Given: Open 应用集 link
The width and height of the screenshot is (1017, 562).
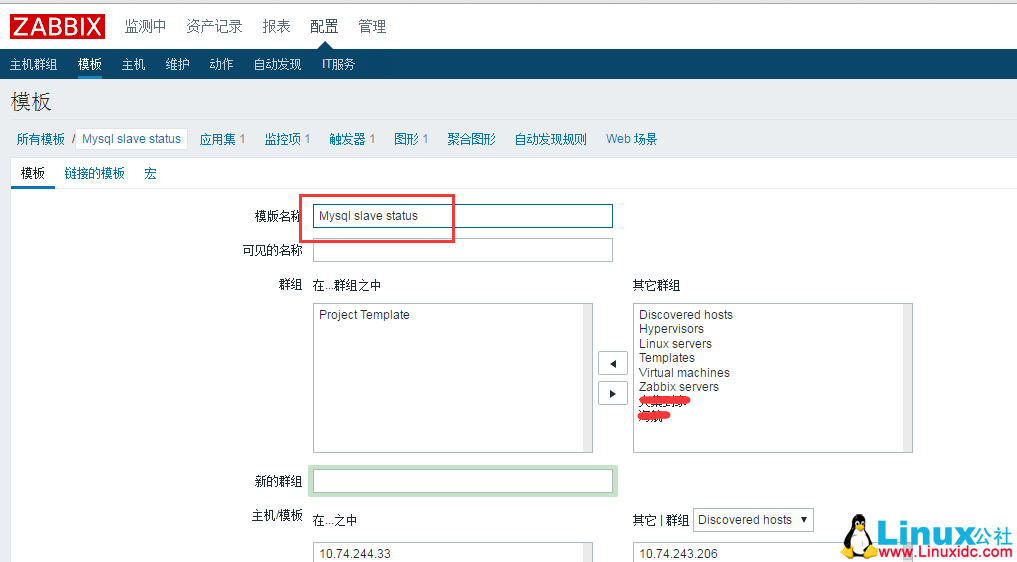Looking at the screenshot, I should pos(218,139).
